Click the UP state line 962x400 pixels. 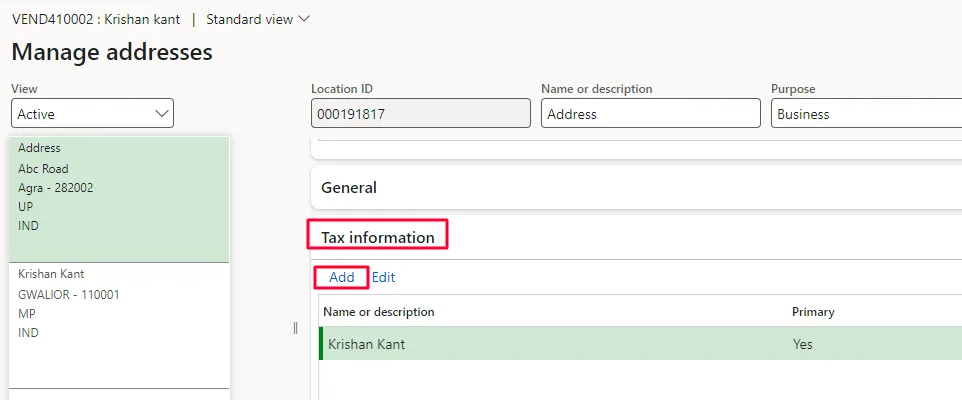click(x=26, y=207)
